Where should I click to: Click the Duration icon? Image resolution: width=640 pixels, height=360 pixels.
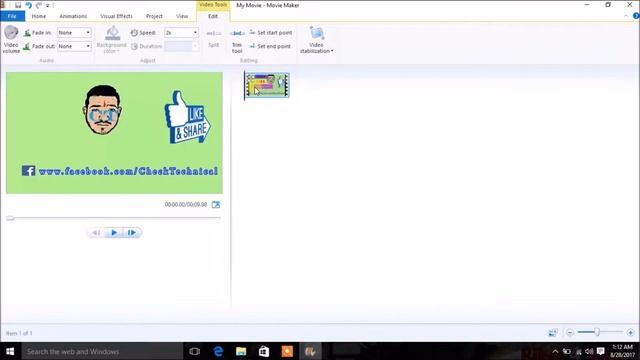(134, 47)
